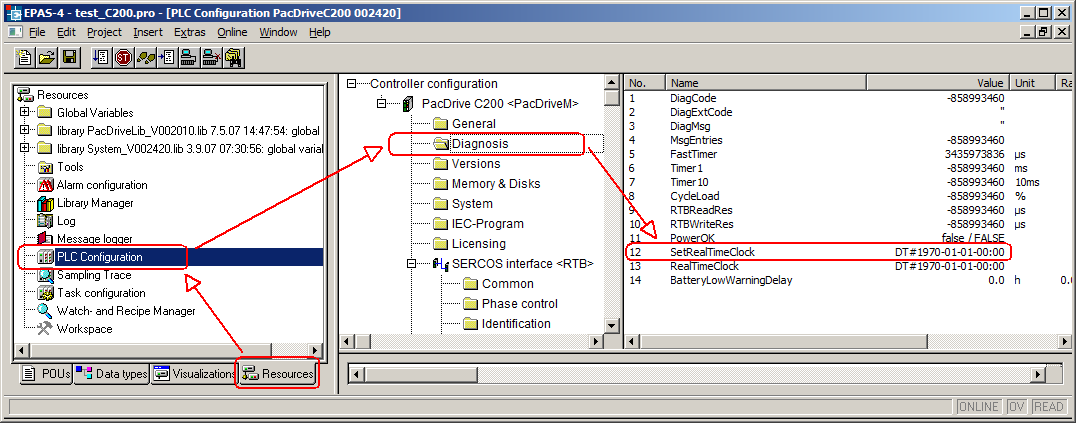
Task: Select the Phase control folder
Action: 519,304
